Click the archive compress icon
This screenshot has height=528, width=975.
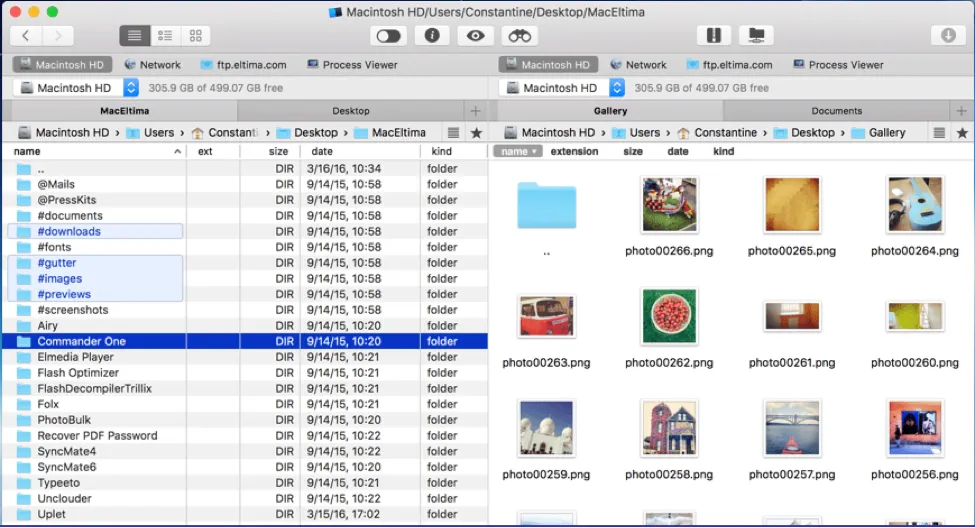tap(713, 36)
